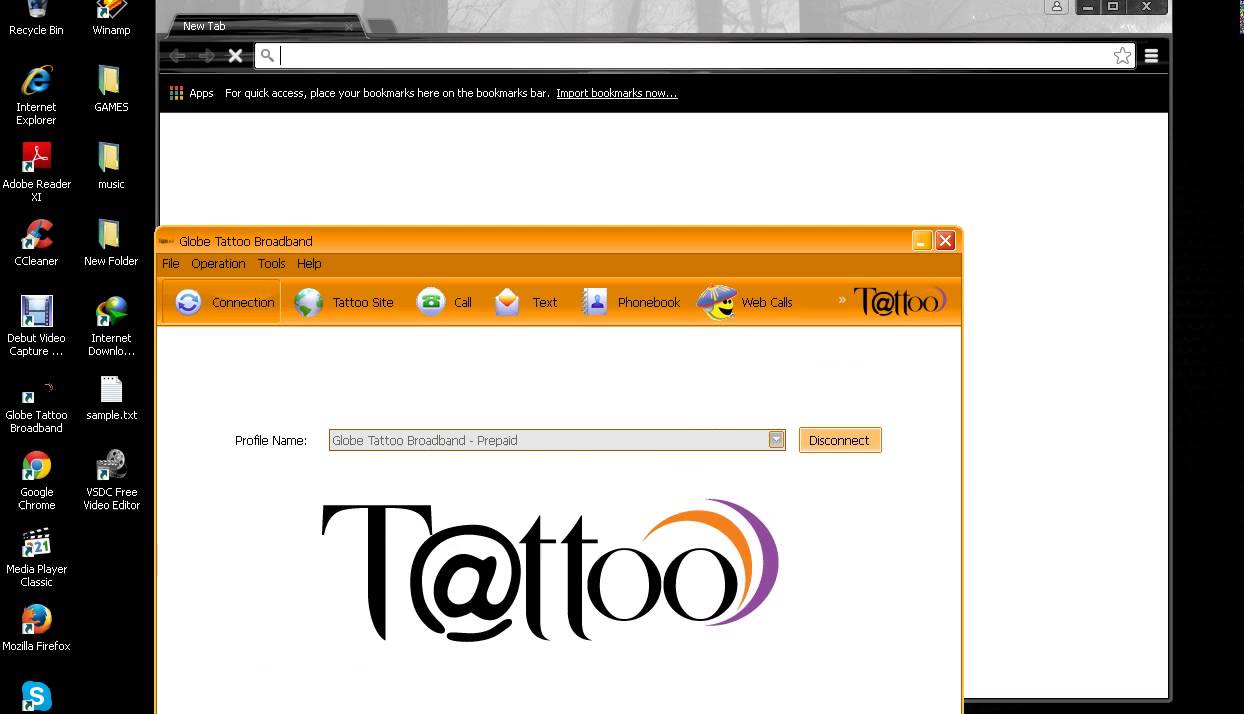Bookmark this page with the star icon

pos(1122,56)
